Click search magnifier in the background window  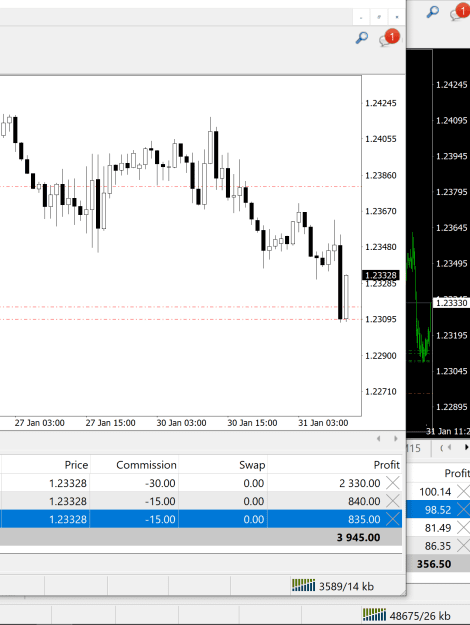click(x=433, y=12)
